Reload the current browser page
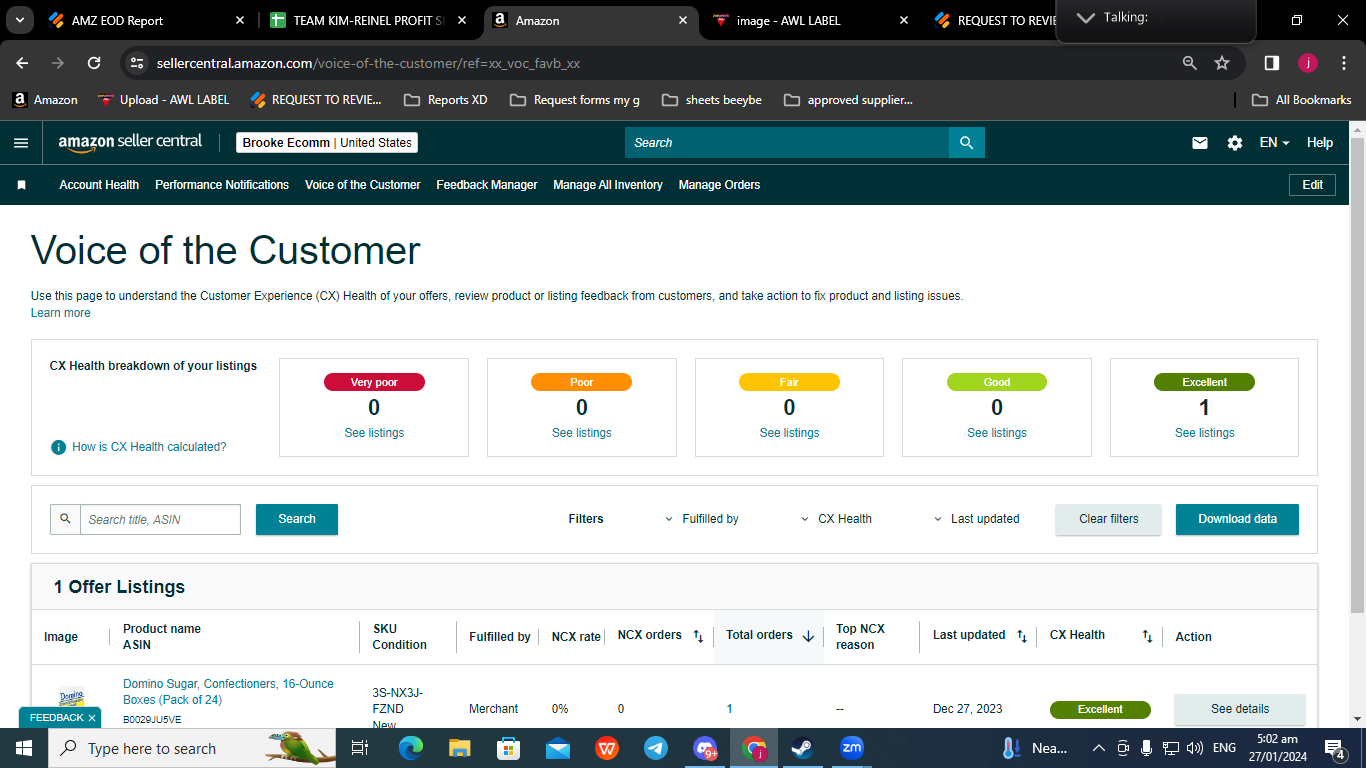 pos(94,63)
